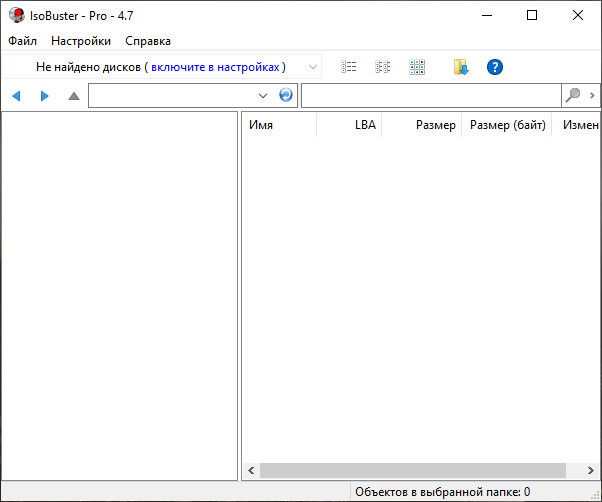Open help via blue question mark icon
This screenshot has height=502, width=602.
[x=495, y=67]
